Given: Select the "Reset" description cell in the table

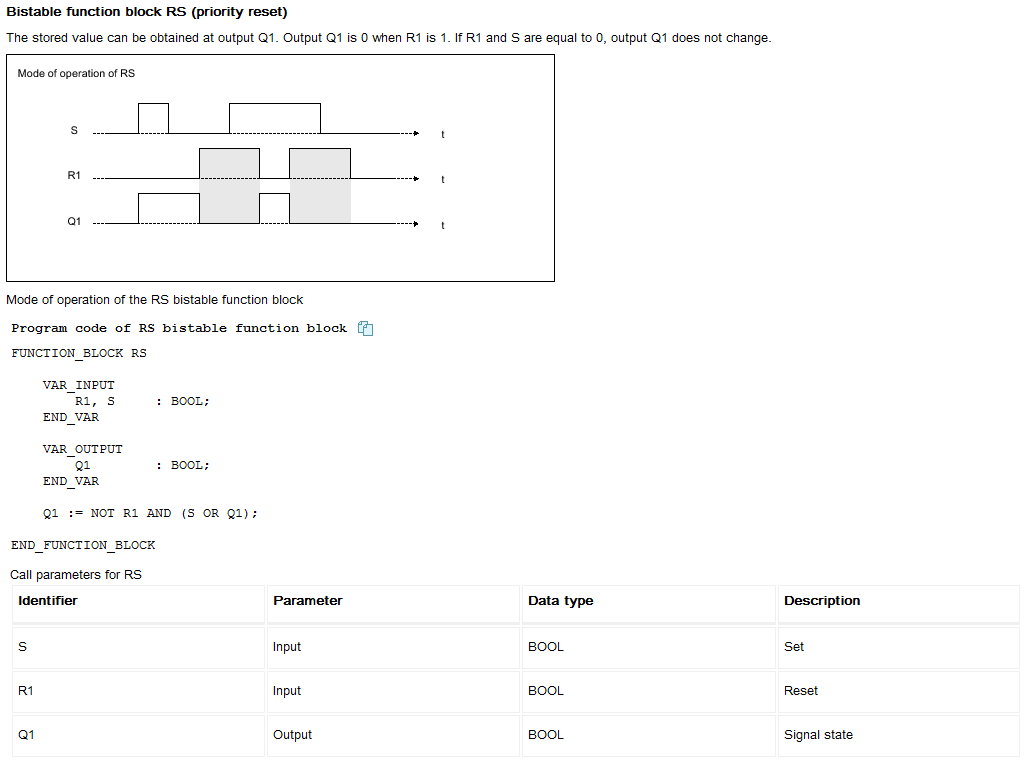Looking at the screenshot, I should (801, 691).
